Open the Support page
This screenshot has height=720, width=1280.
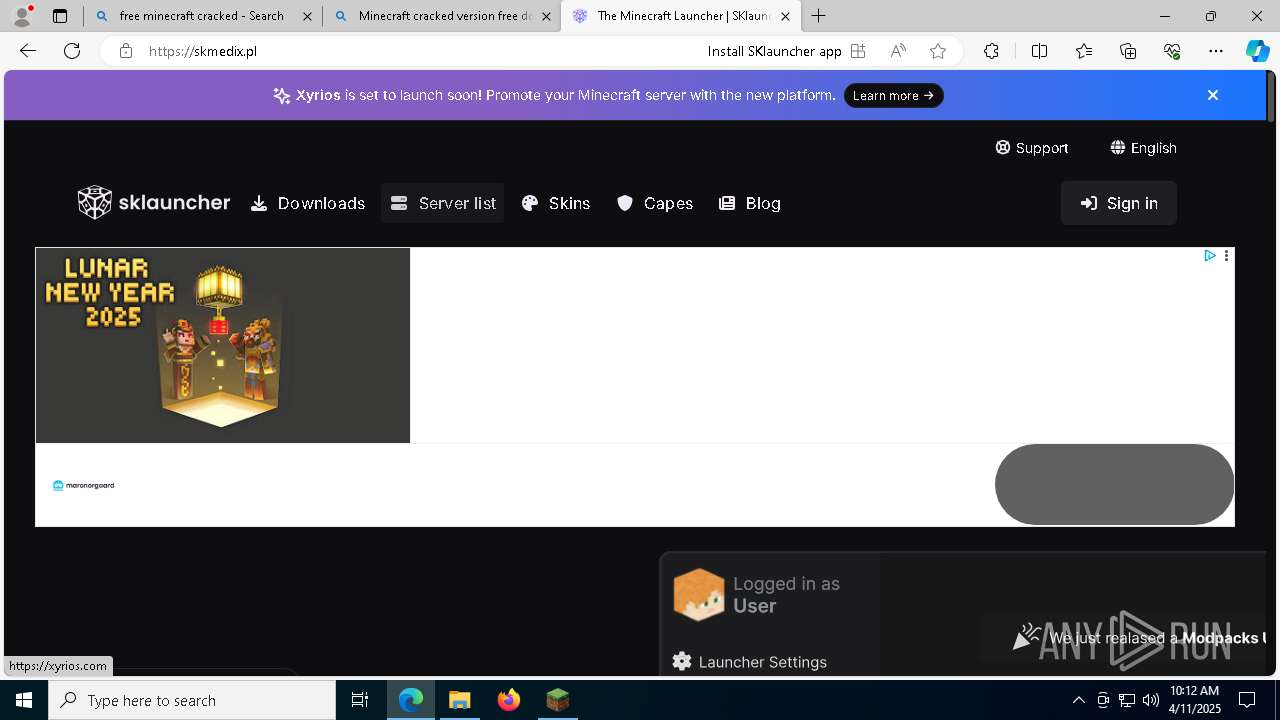tap(1032, 148)
